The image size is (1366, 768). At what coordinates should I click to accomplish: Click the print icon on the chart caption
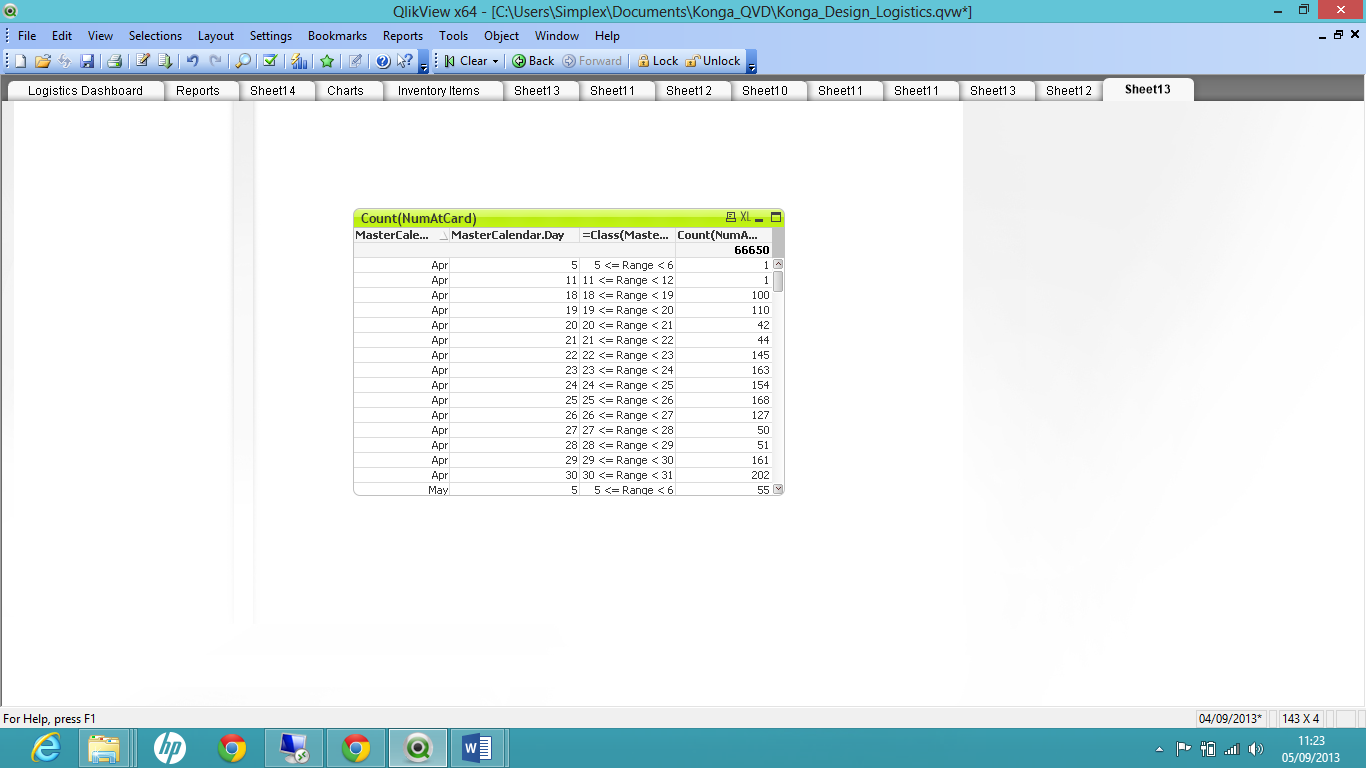[x=731, y=217]
